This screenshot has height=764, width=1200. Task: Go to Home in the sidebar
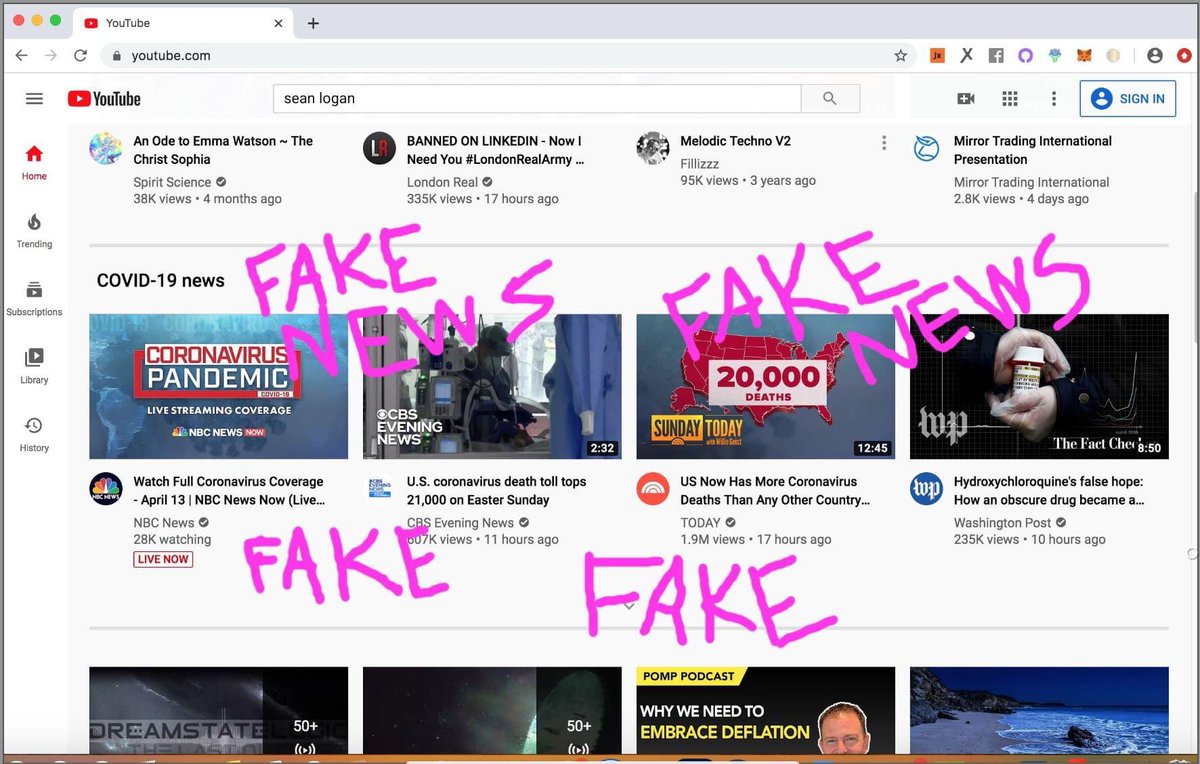tap(34, 162)
